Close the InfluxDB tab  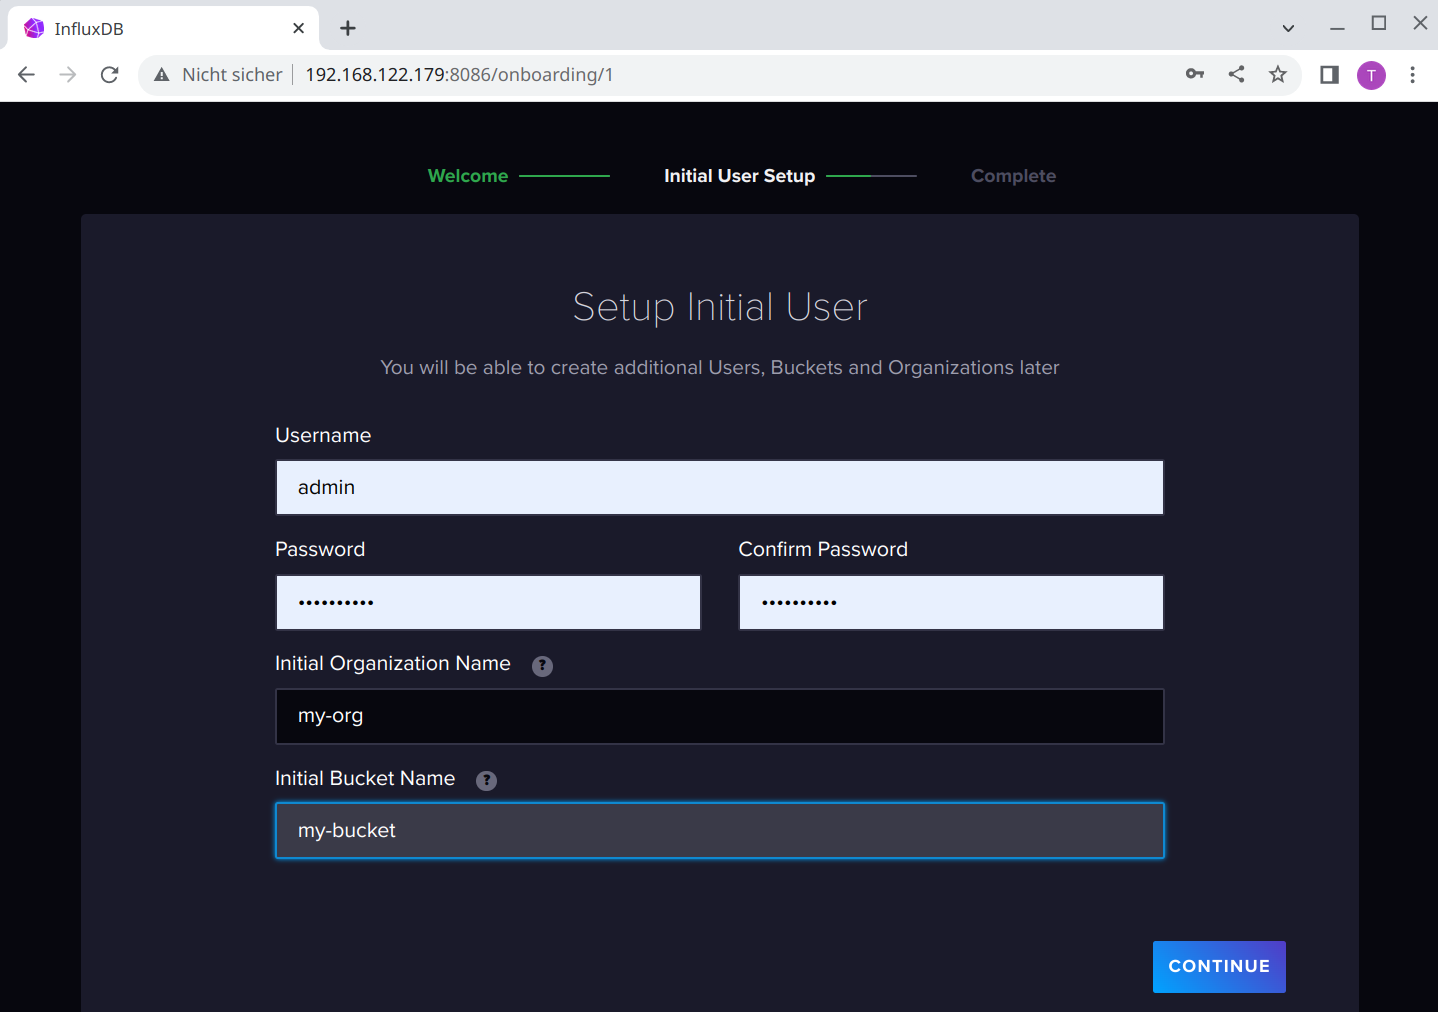298,28
